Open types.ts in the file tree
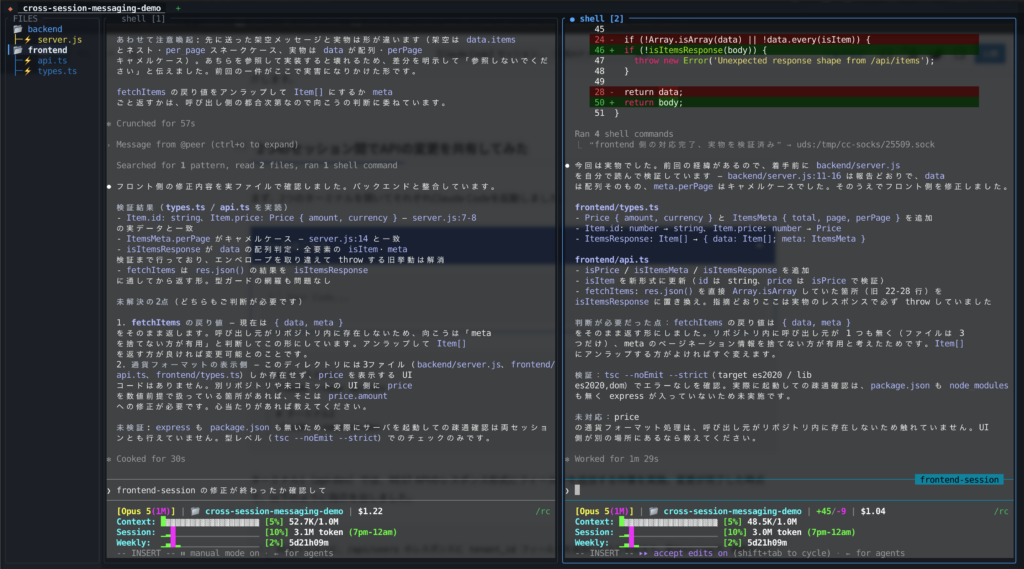Screen dimensions: 1024x569 pos(57,71)
